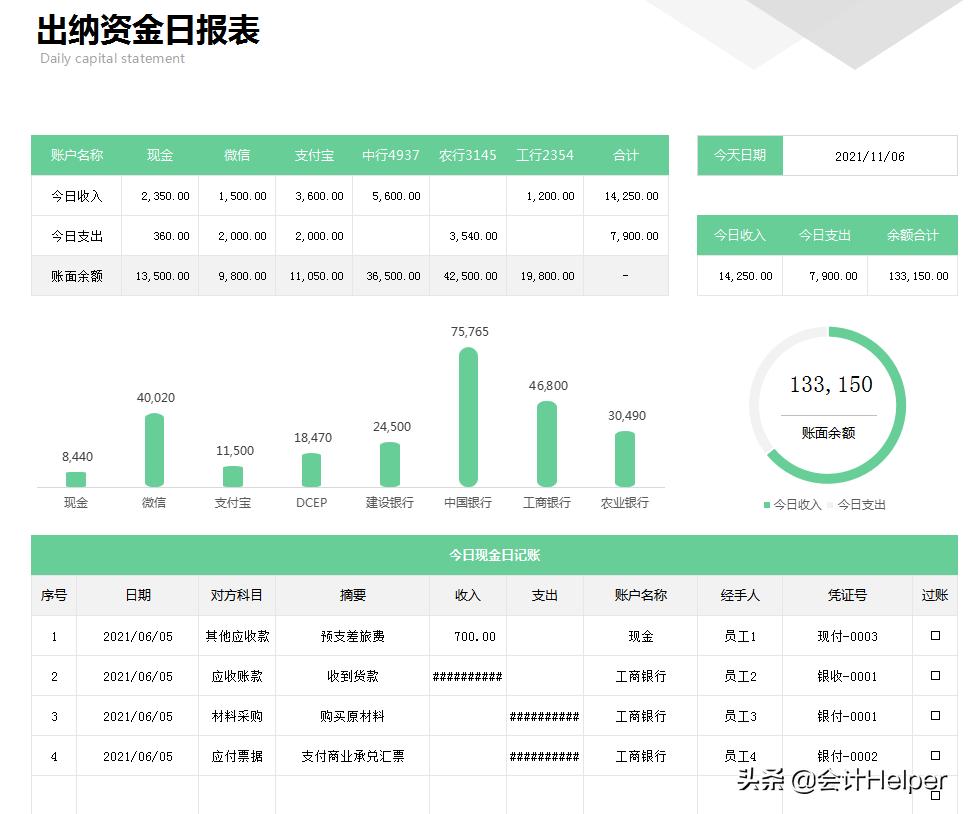
Task: Select the 今天日期 label cell
Action: (x=739, y=155)
